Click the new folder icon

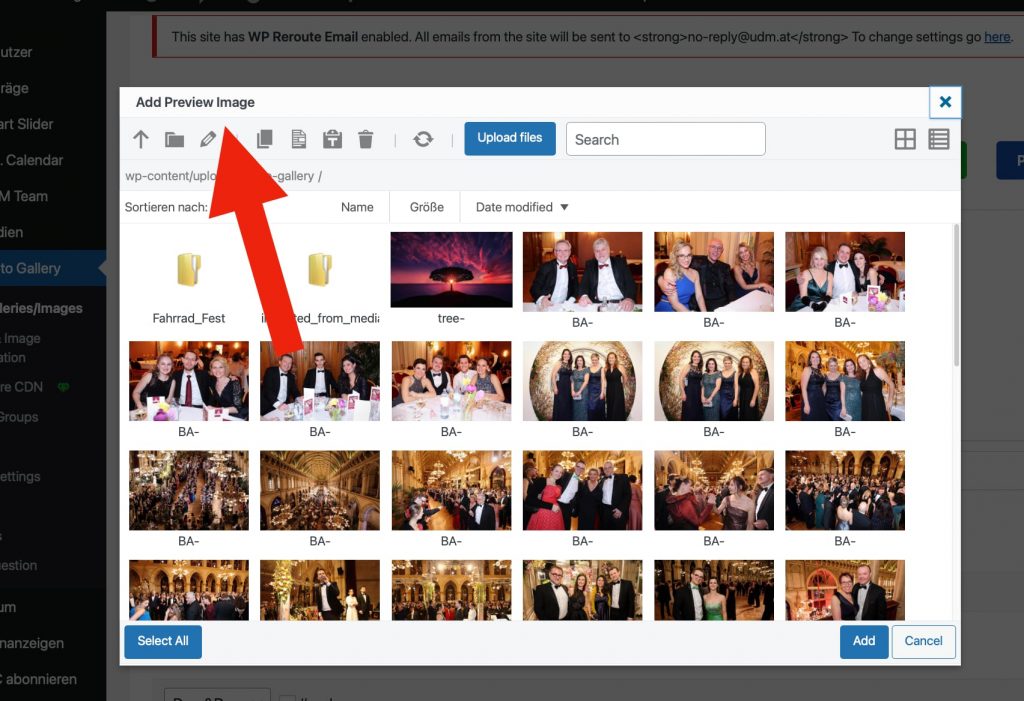(174, 140)
